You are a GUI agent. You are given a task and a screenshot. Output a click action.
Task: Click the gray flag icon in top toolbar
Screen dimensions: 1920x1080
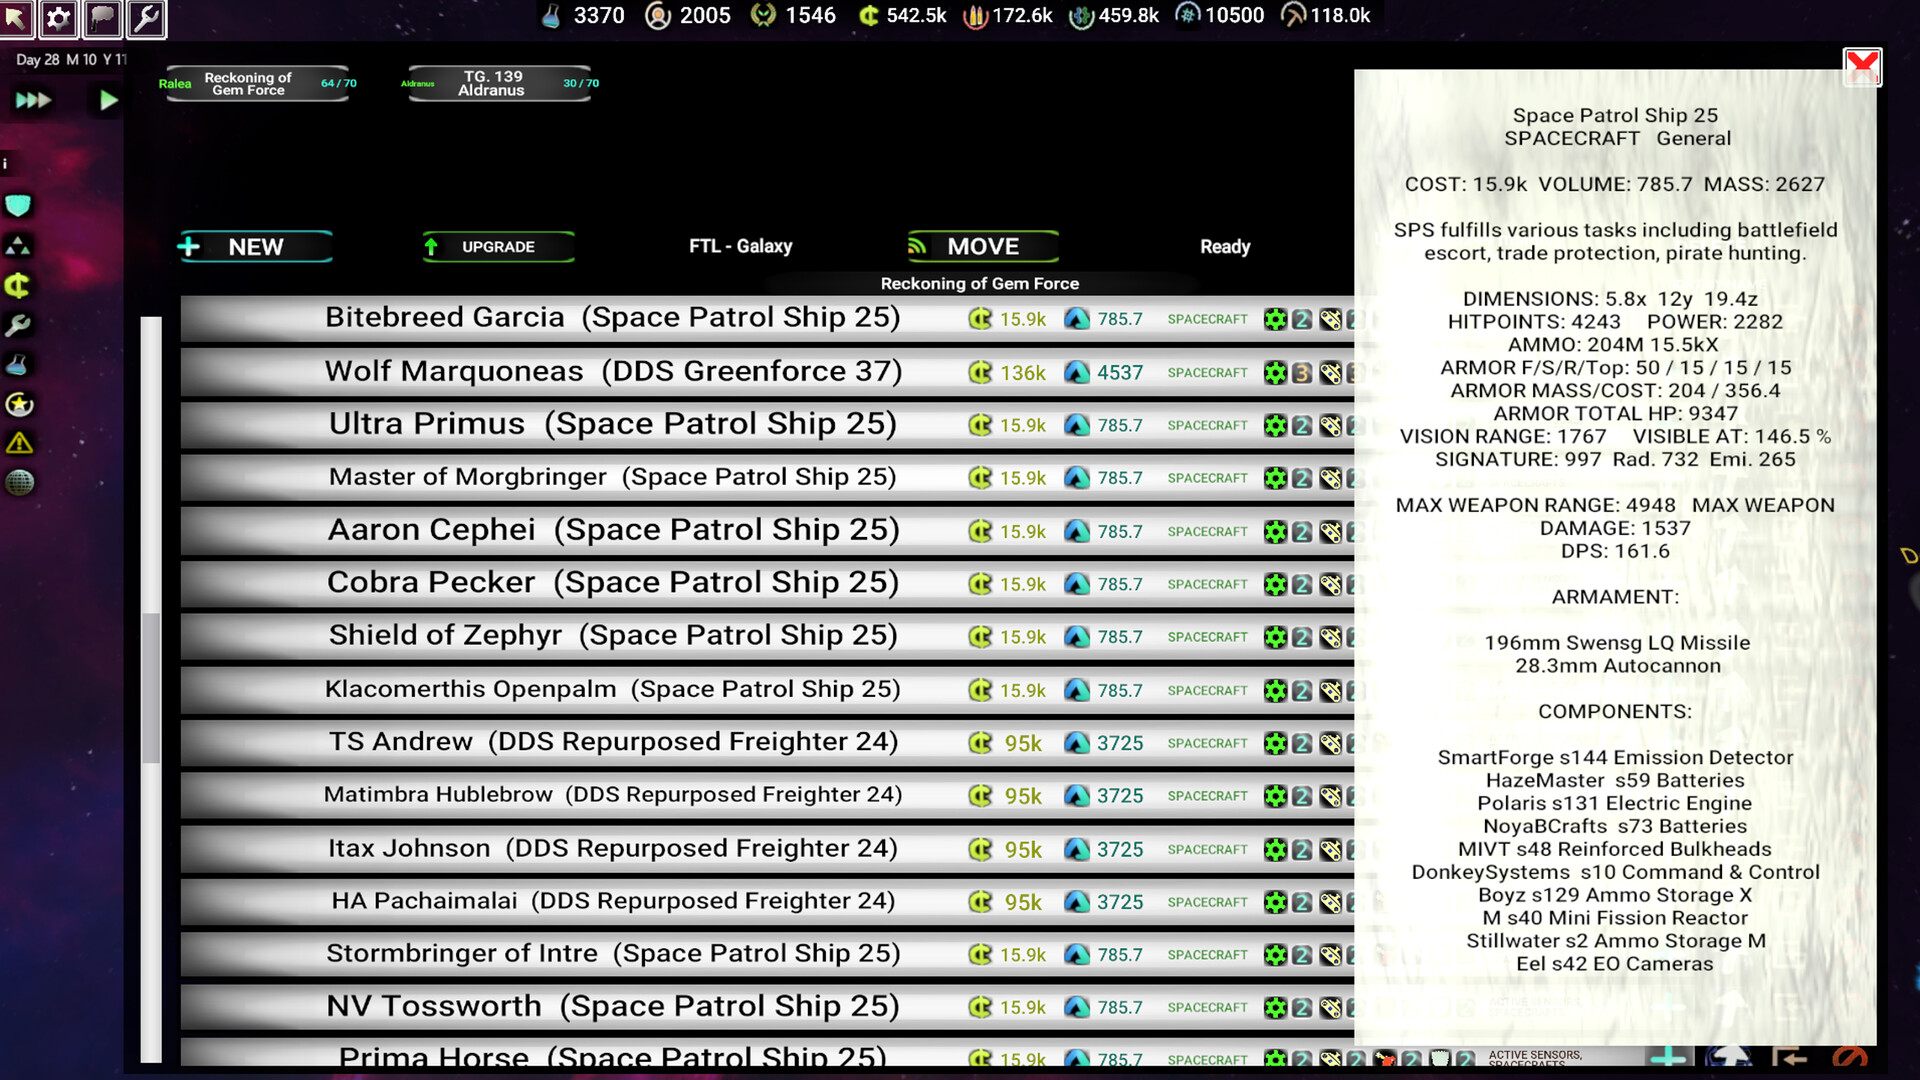(x=103, y=17)
